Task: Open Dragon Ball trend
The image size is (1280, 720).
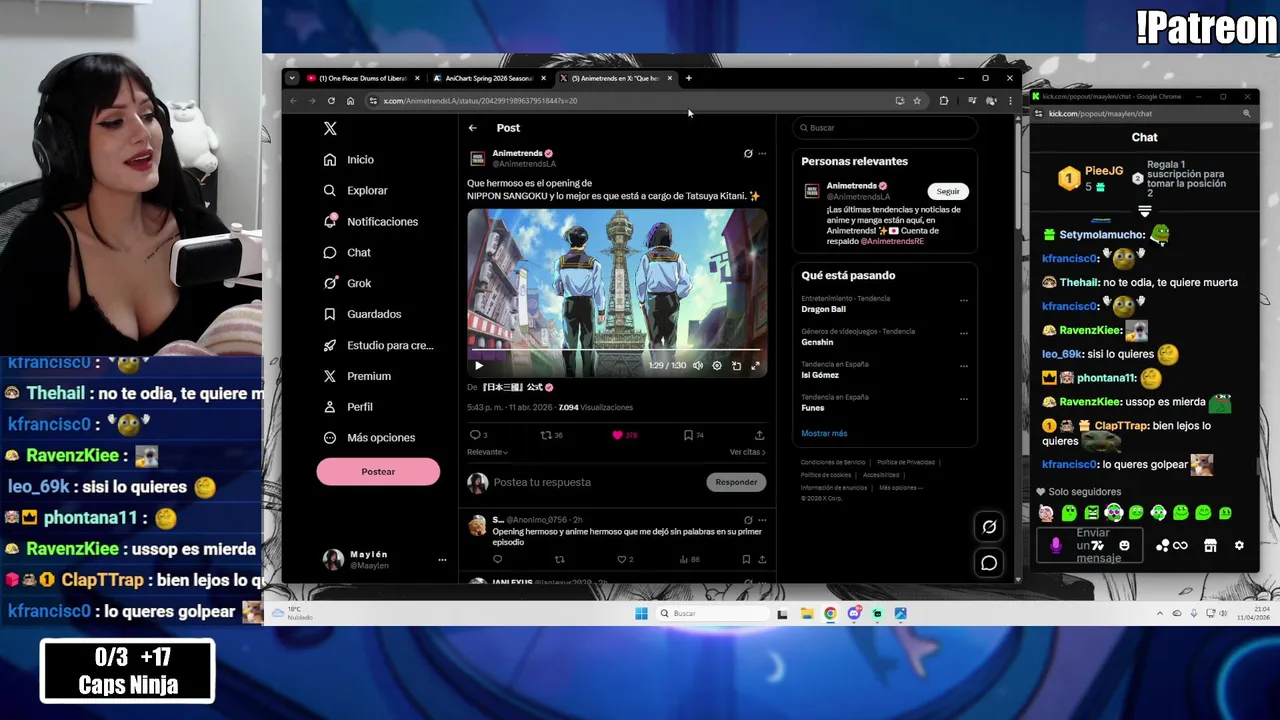Action: [x=823, y=309]
